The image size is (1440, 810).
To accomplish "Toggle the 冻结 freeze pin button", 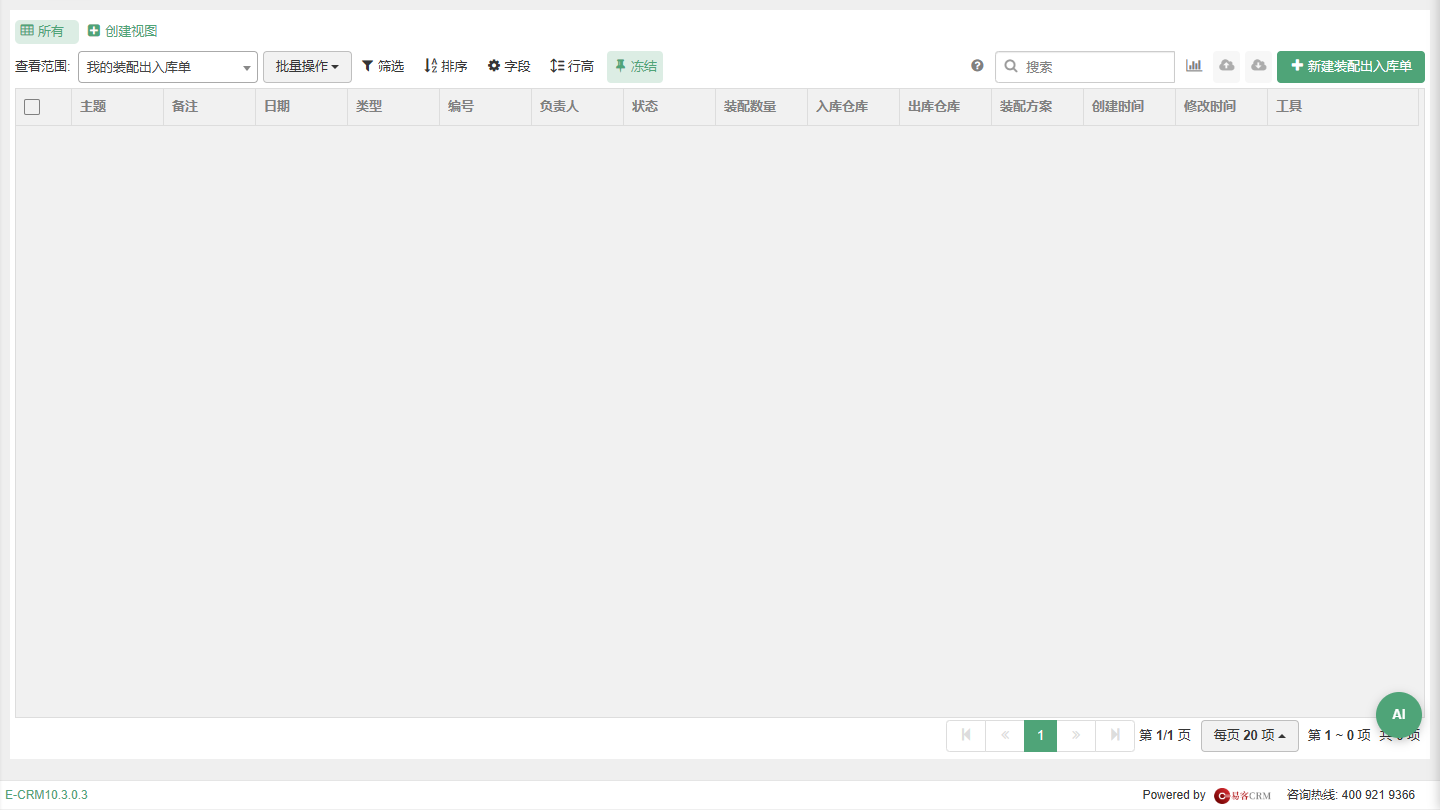I will coord(635,66).
